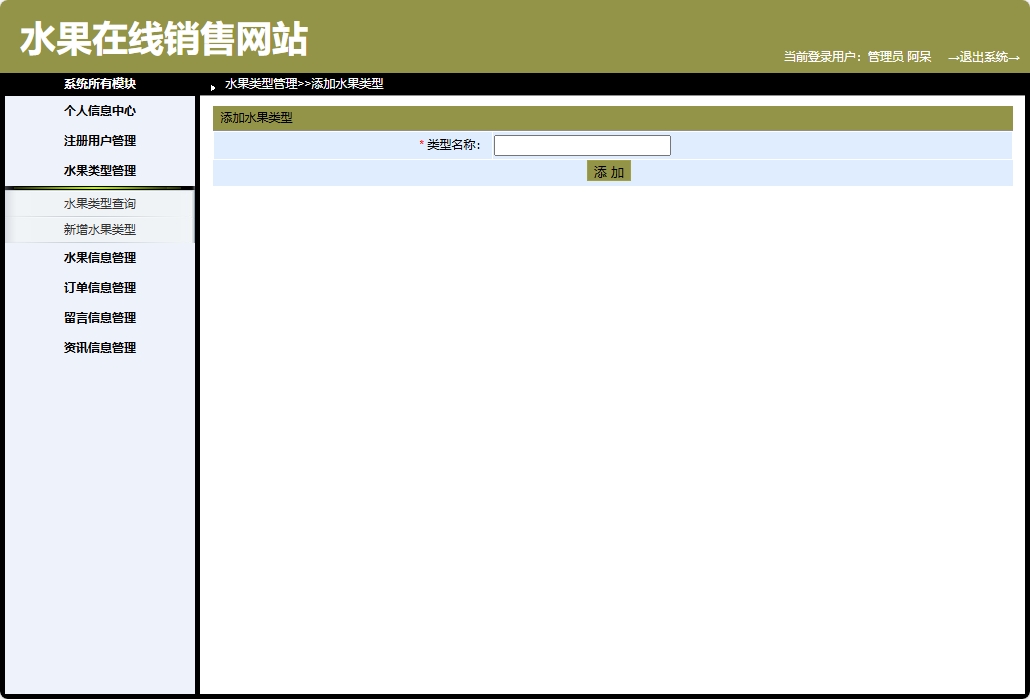Click the 水果在线销售网站 site title
This screenshot has width=1030, height=699.
coord(164,34)
